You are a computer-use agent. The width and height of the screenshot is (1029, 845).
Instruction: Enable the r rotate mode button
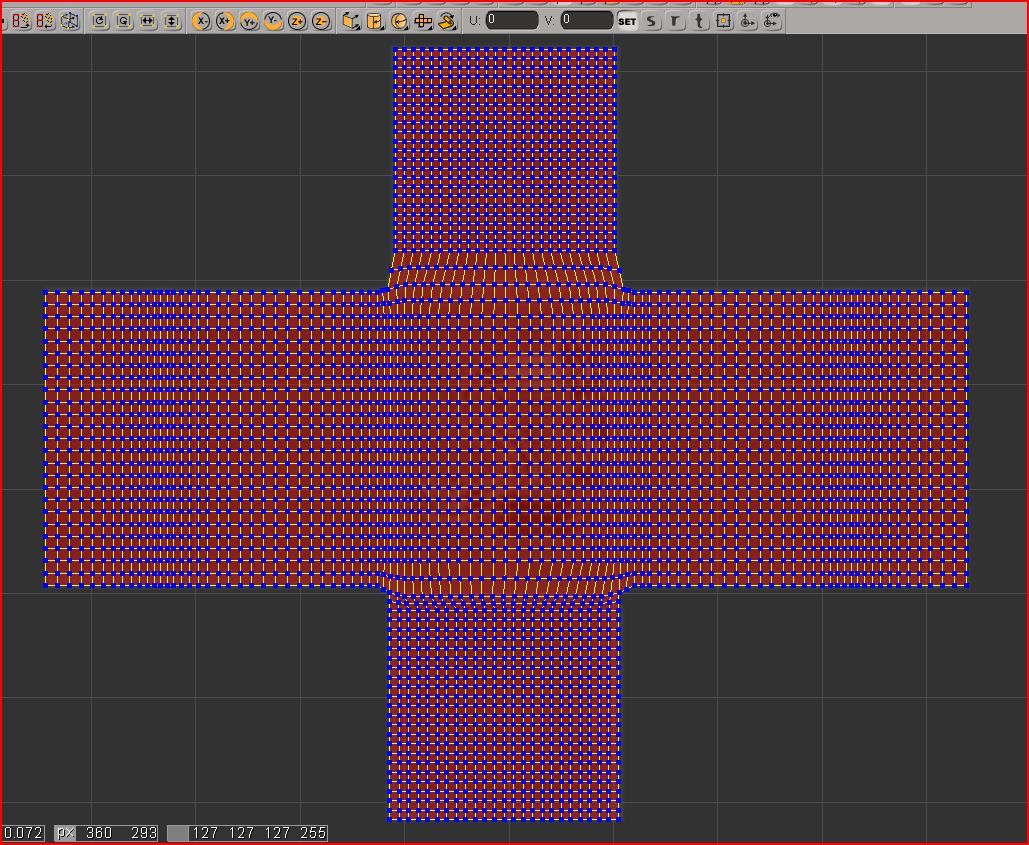click(x=673, y=19)
